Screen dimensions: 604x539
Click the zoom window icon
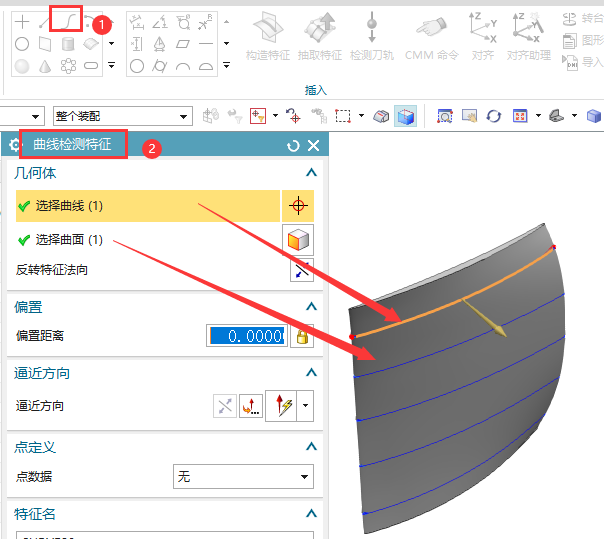click(x=445, y=116)
